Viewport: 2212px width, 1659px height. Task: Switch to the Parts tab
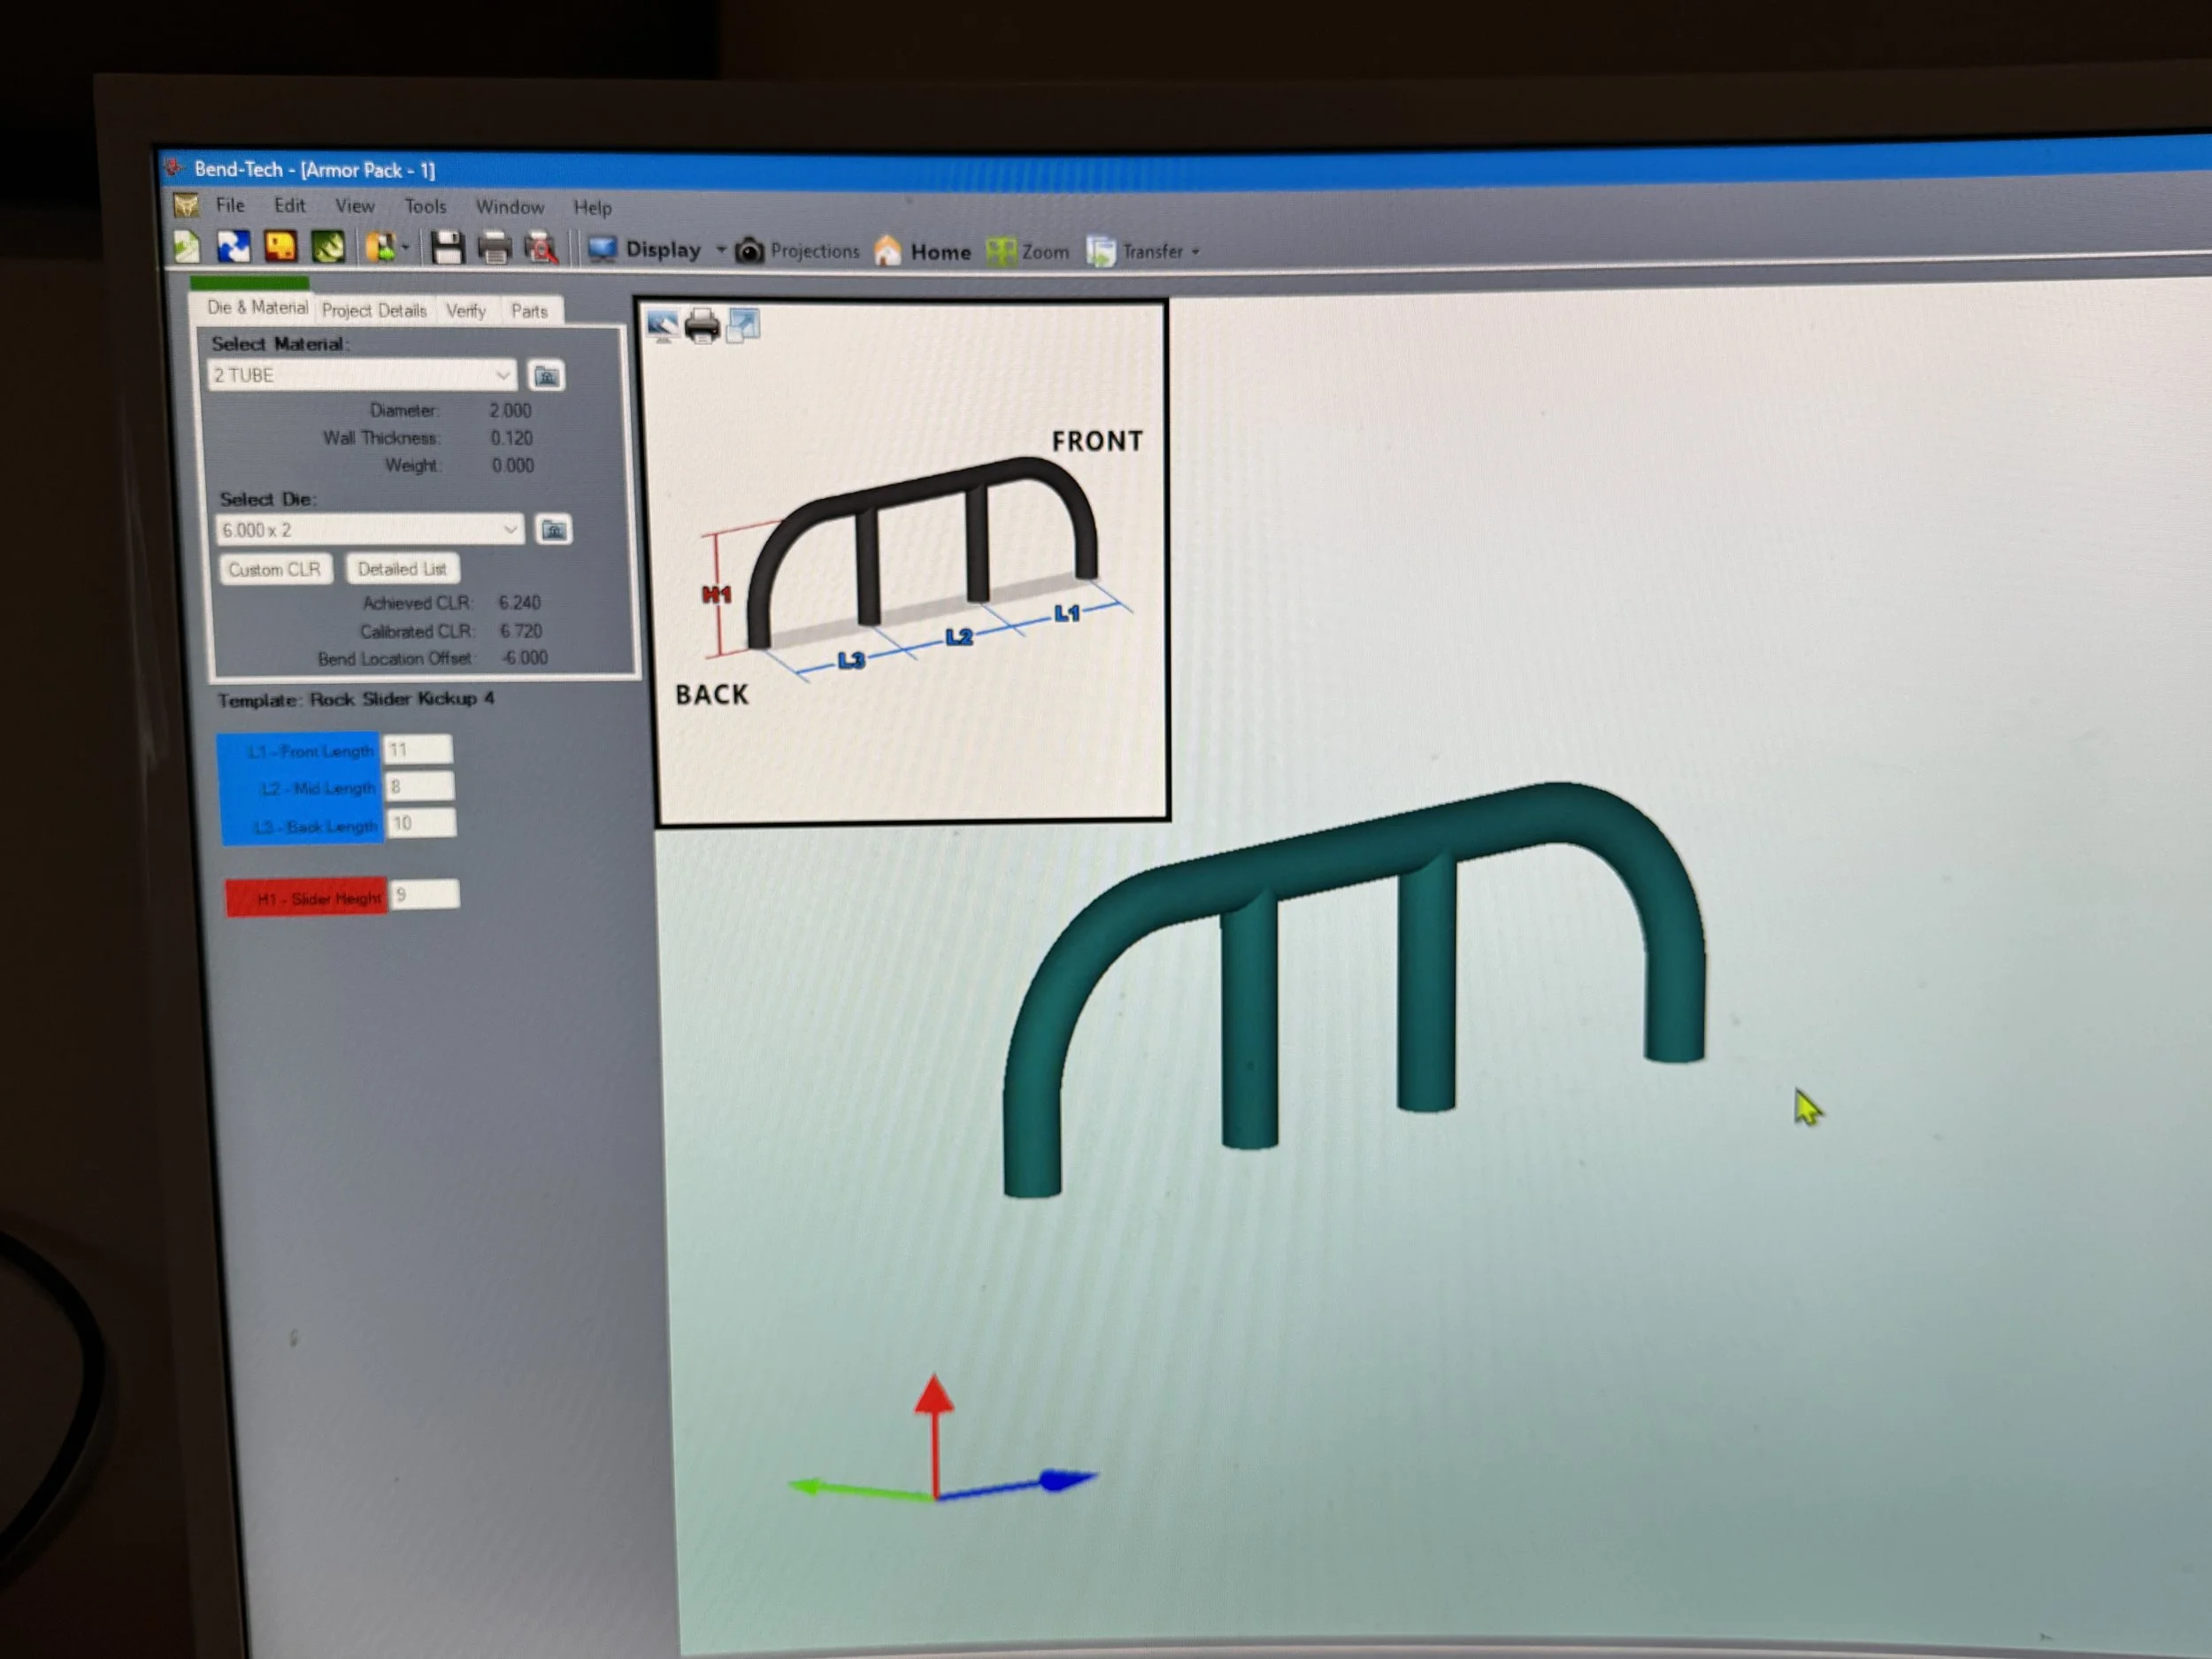[x=529, y=311]
